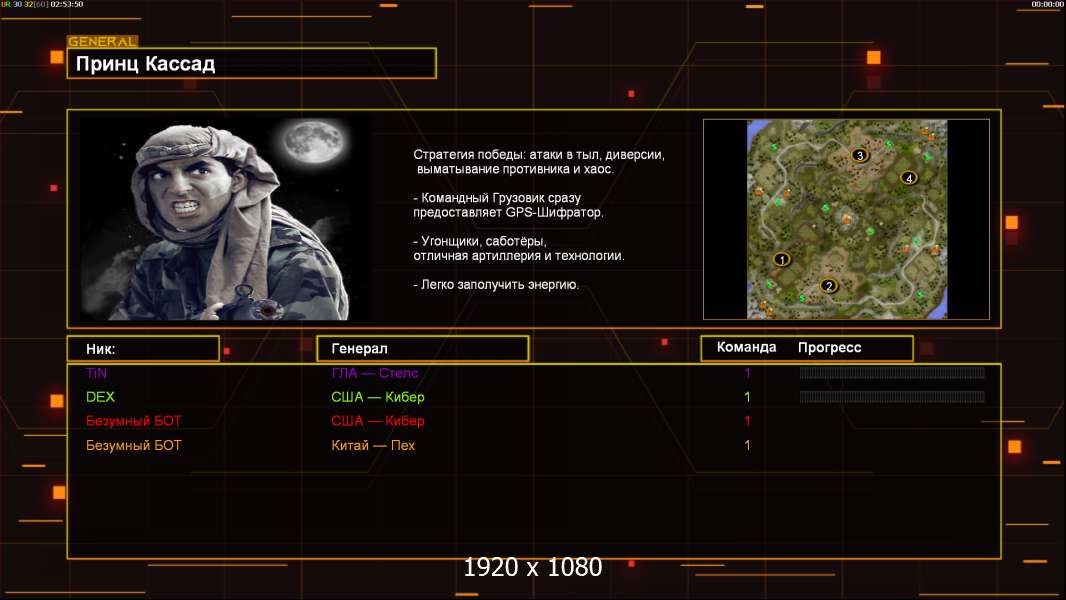Image resolution: width=1066 pixels, height=600 pixels.
Task: Select start position 2 on the minimap
Action: (828, 286)
